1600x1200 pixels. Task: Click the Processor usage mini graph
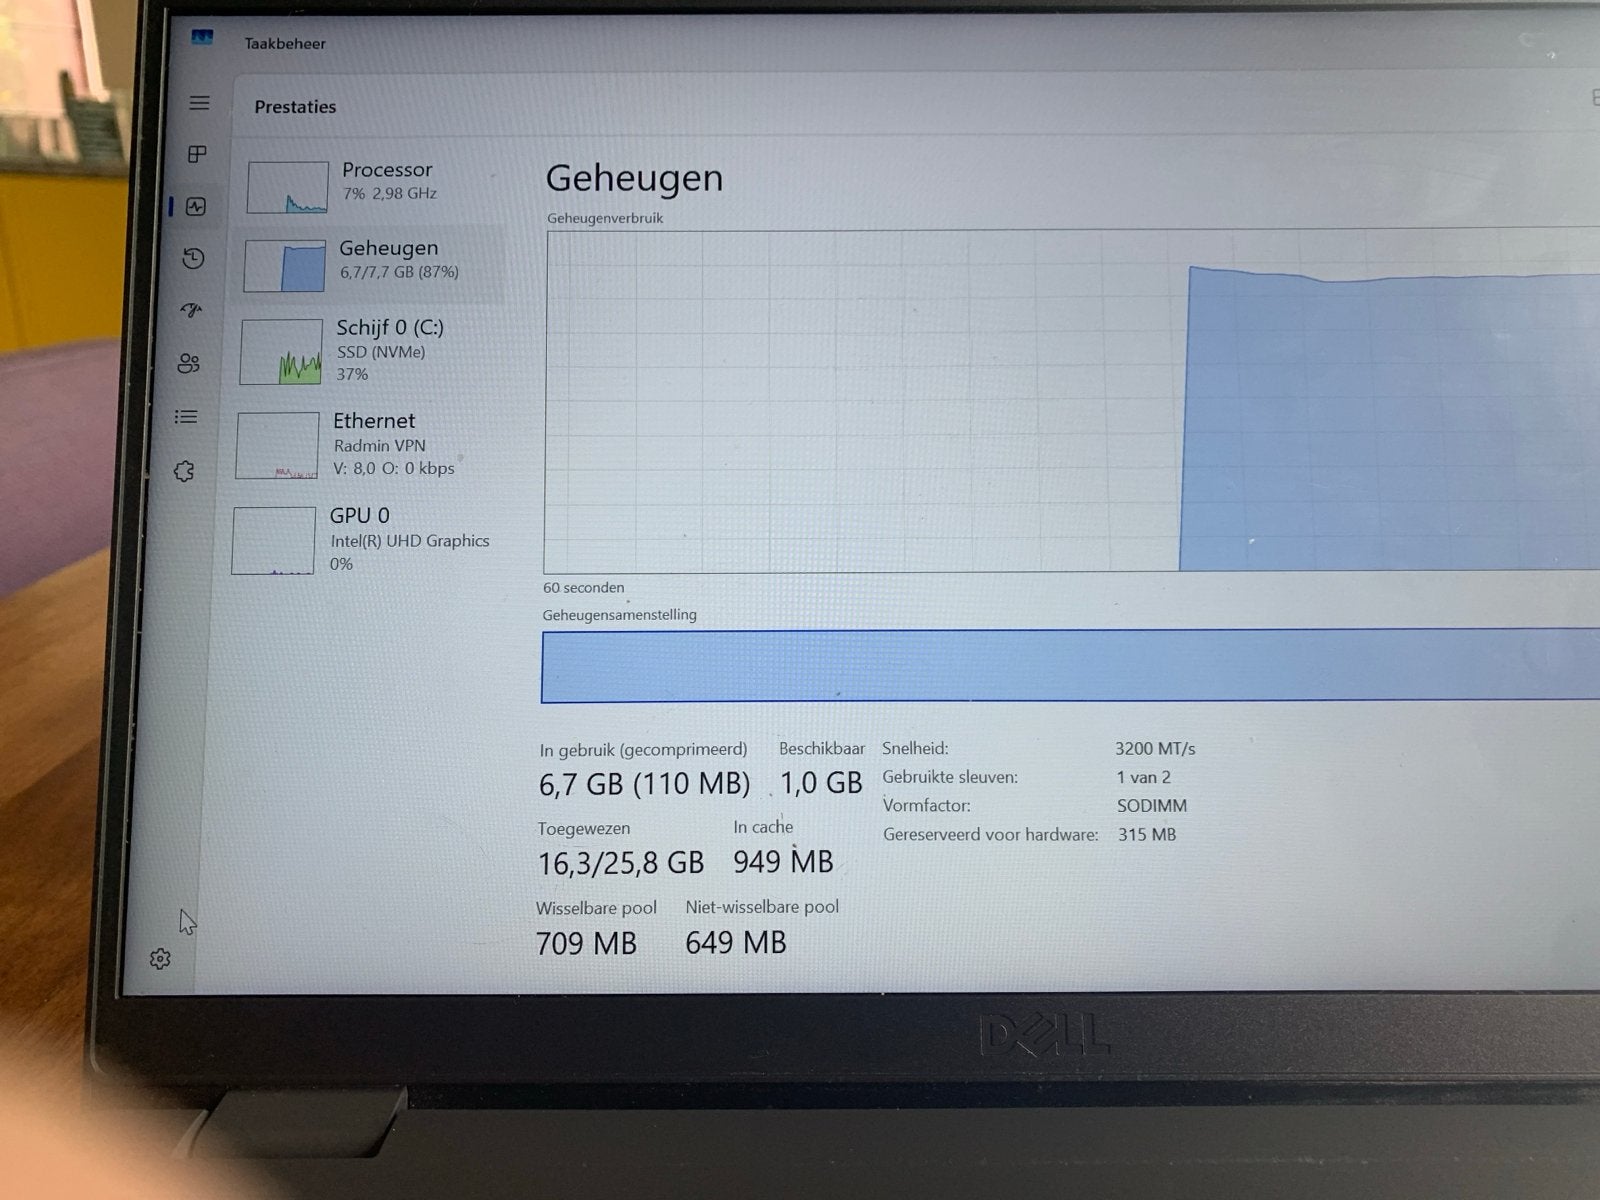click(288, 187)
